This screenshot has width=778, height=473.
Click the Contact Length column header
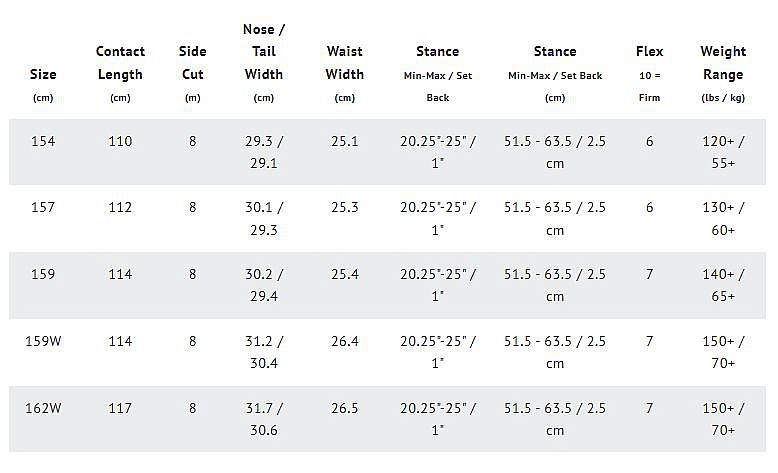coord(120,73)
